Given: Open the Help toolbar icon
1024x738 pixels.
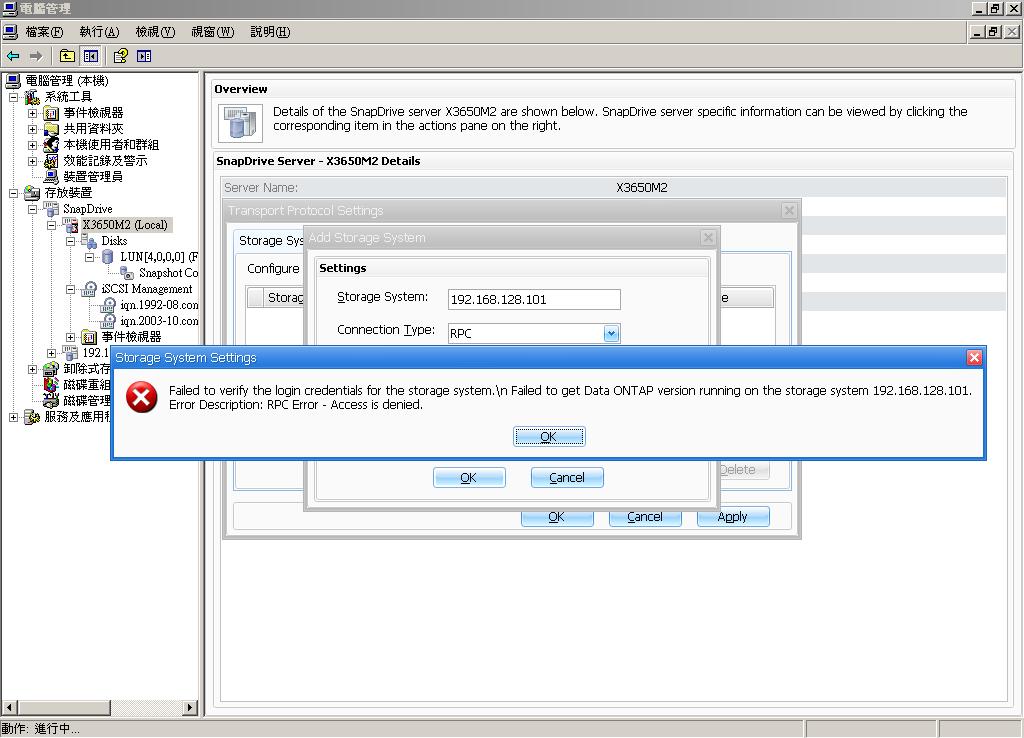Looking at the screenshot, I should pyautogui.click(x=121, y=56).
